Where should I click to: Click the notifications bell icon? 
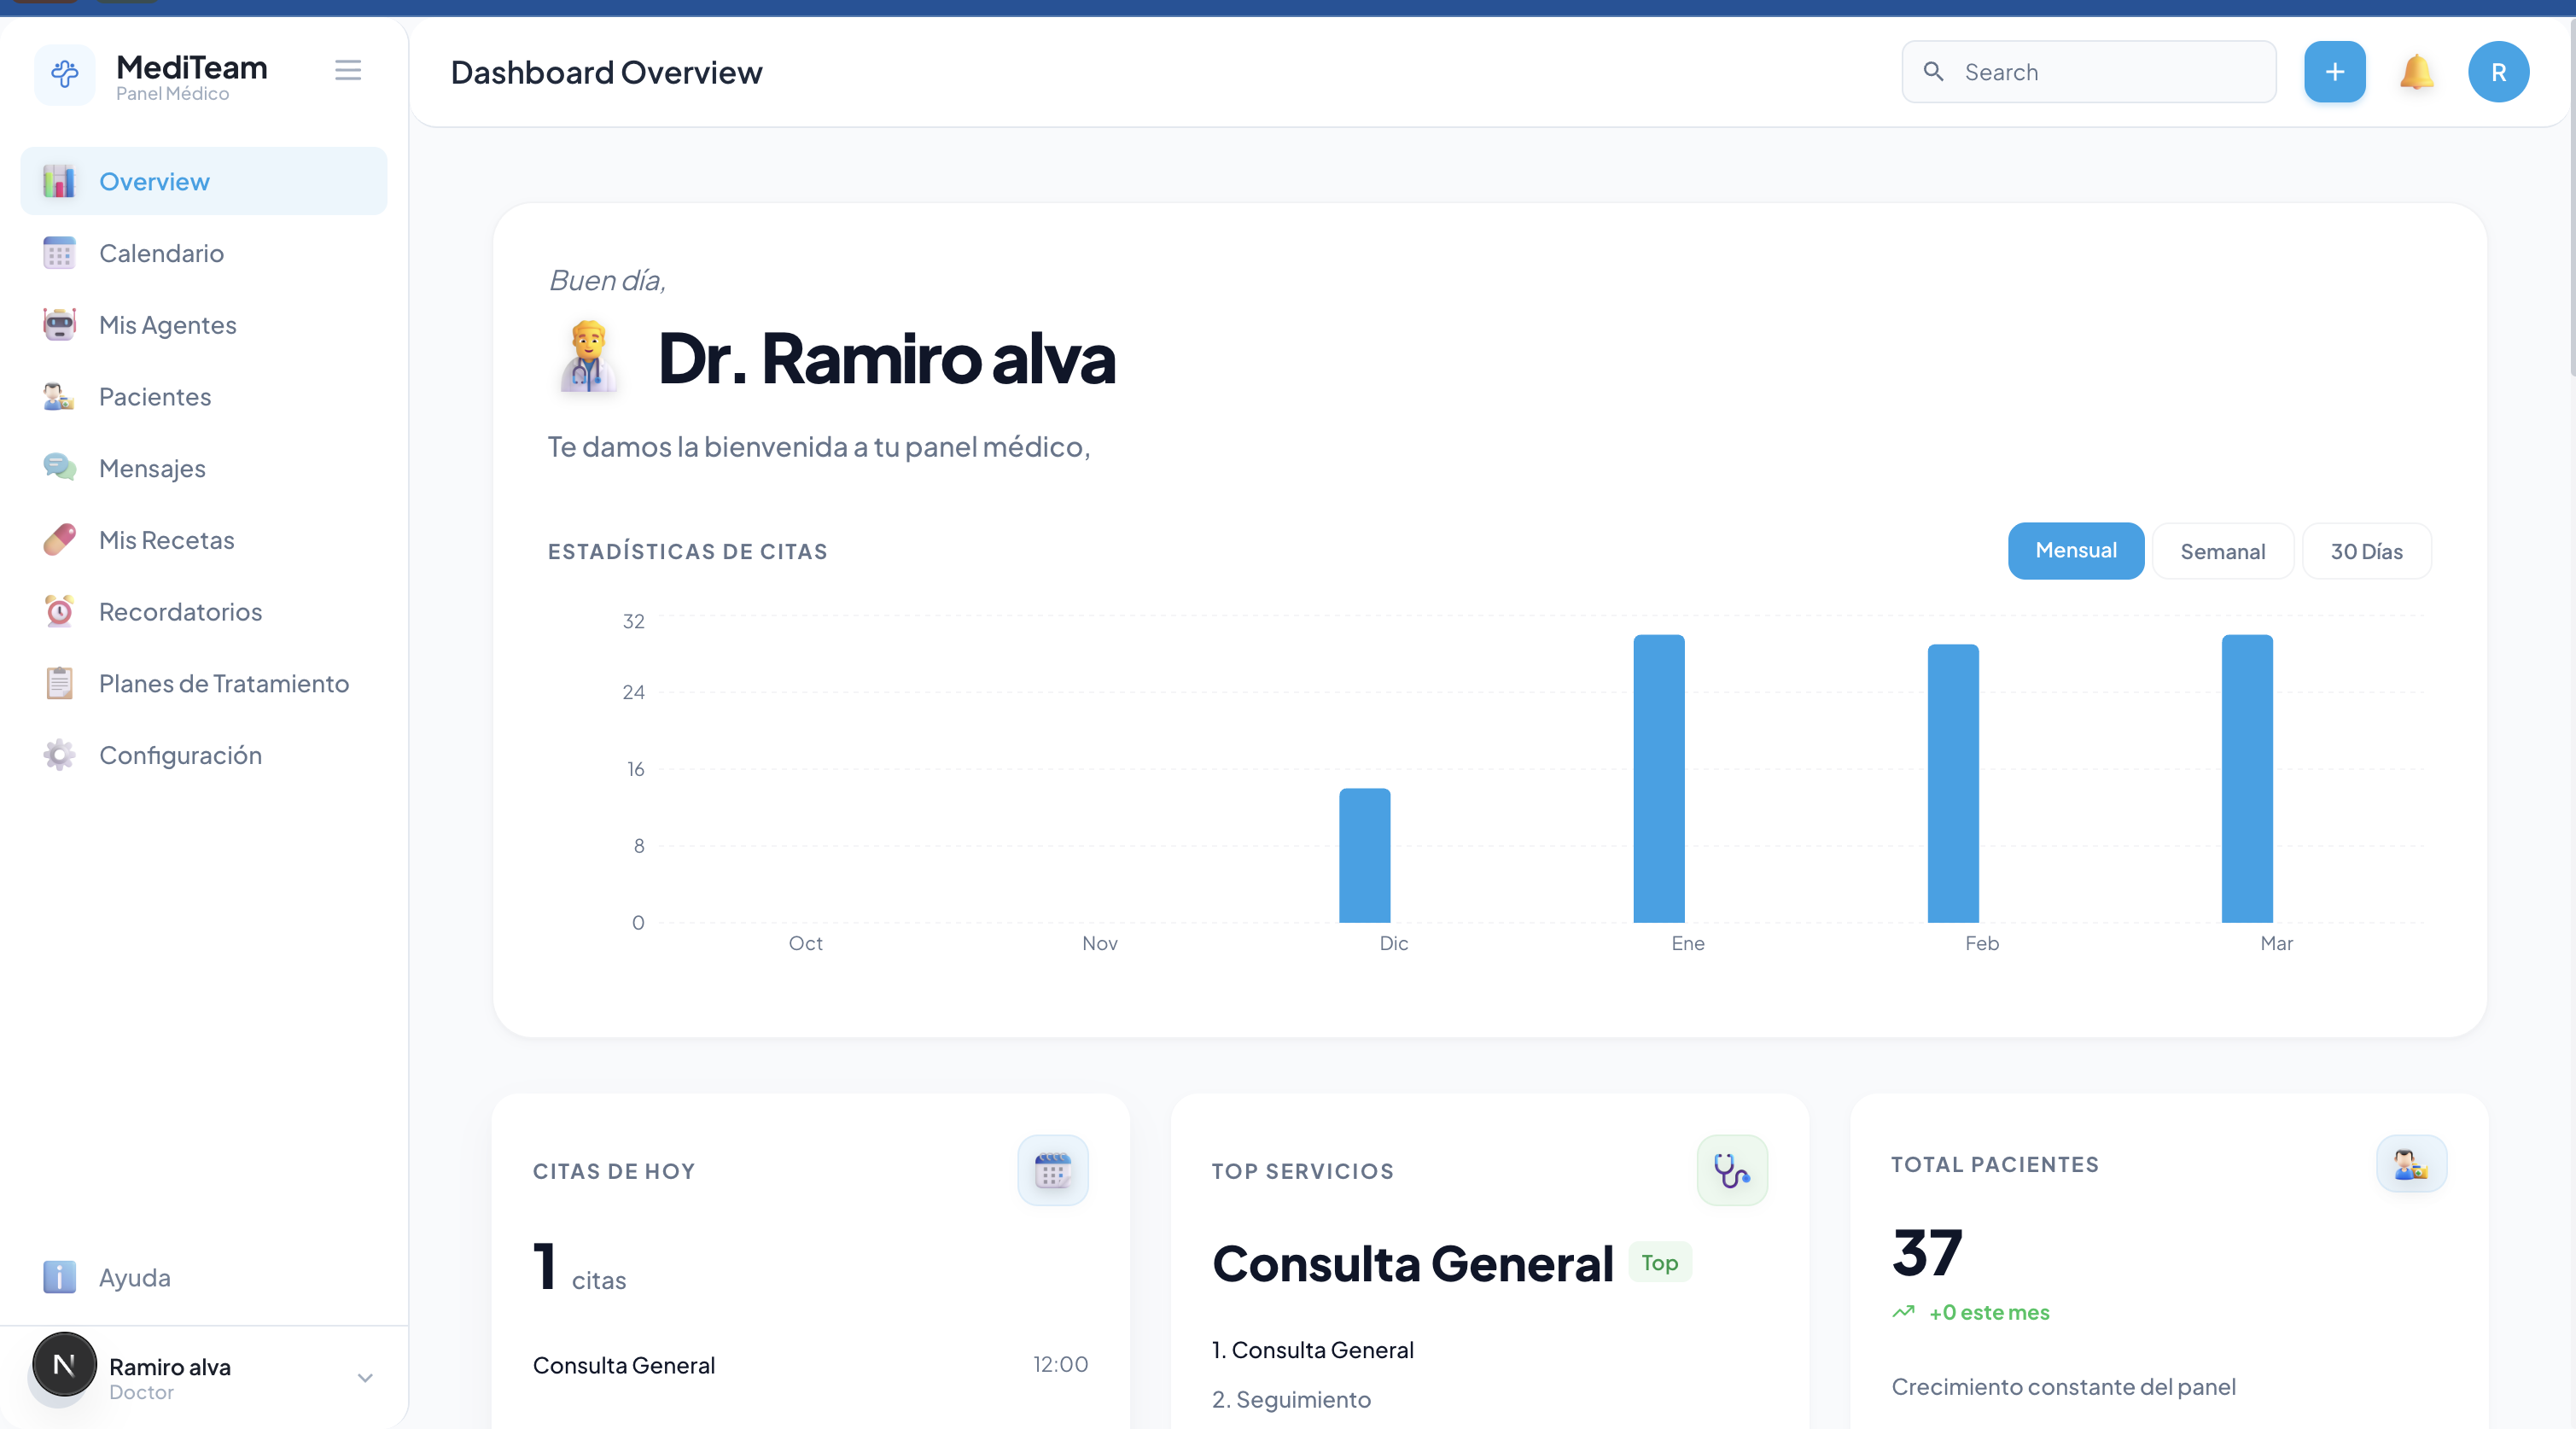pos(2418,71)
